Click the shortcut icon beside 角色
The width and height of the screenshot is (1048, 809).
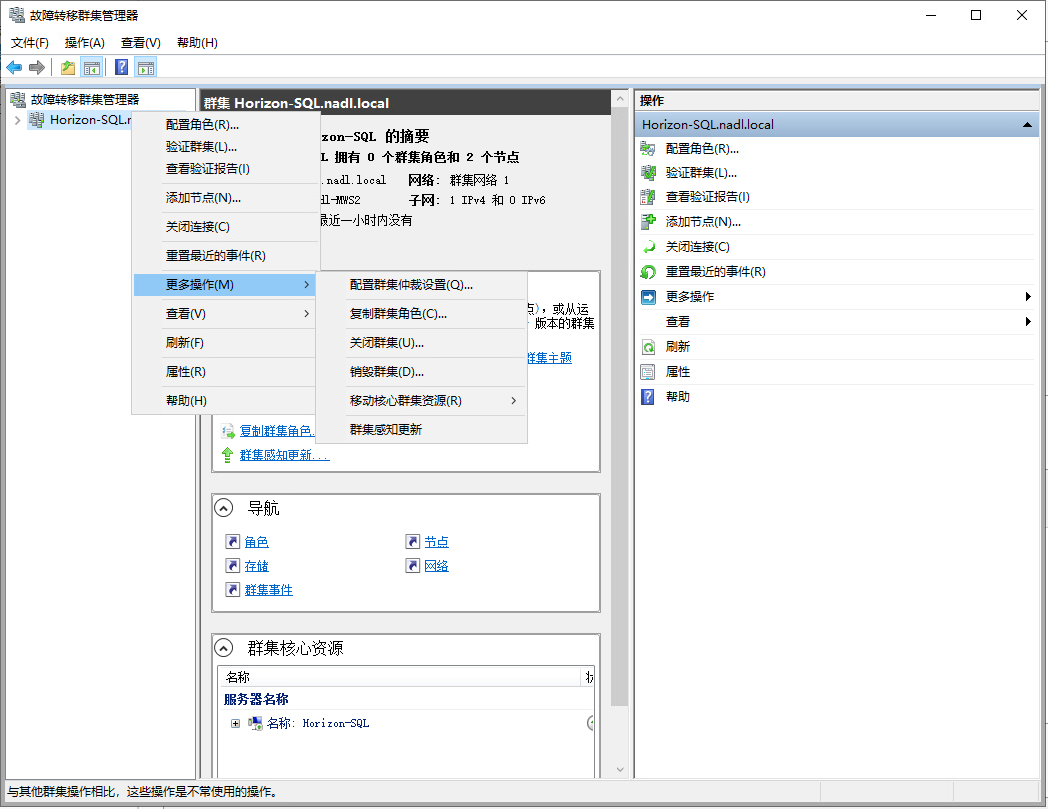point(233,542)
